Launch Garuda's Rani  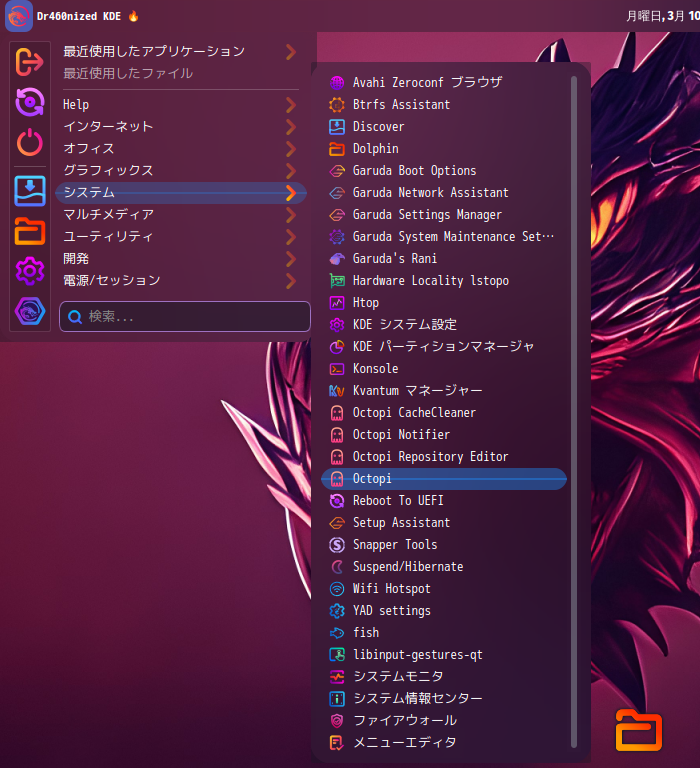(444, 259)
